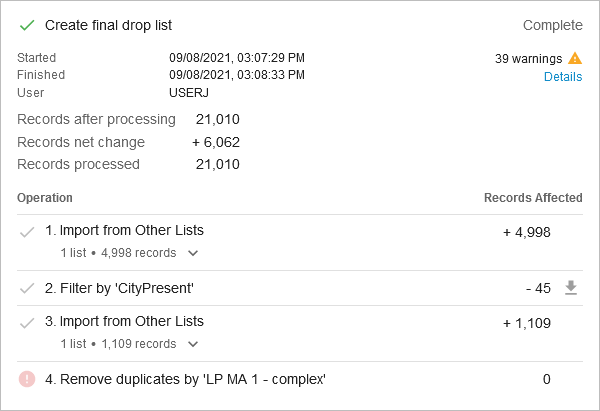
Task: Expand the 1 list 4,998 records details
Action: (193, 253)
